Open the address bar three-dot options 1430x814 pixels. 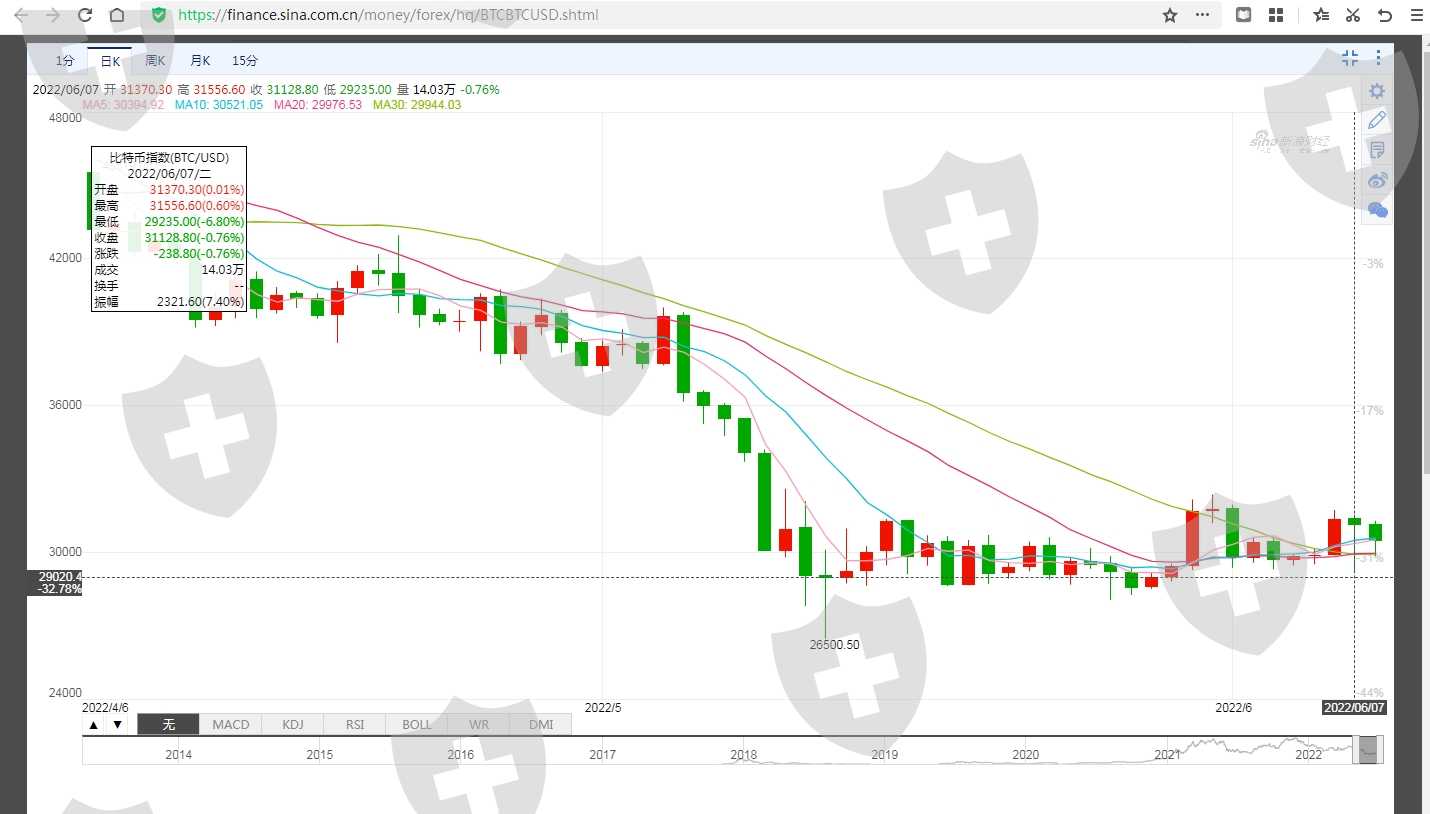[x=1202, y=15]
